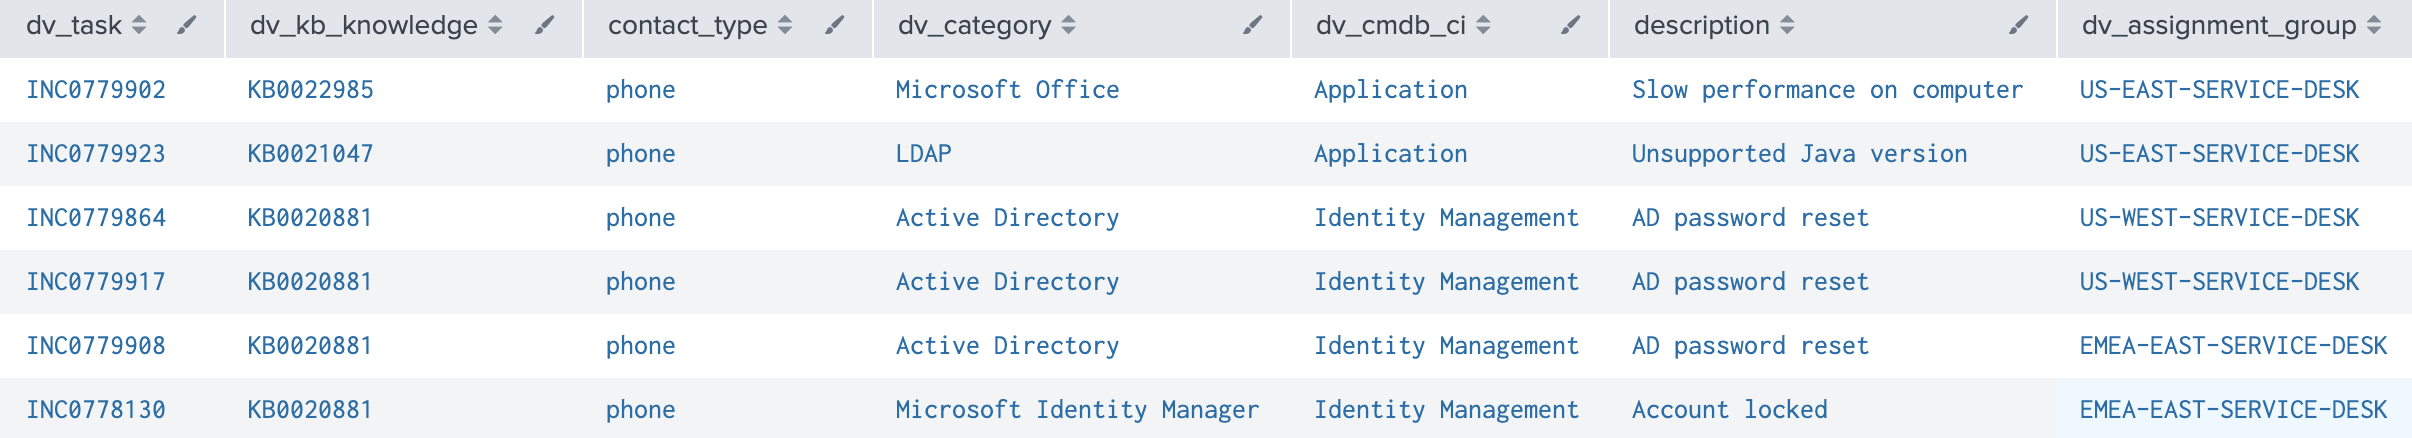Click the pencil edit icon for dv_task

tap(187, 26)
